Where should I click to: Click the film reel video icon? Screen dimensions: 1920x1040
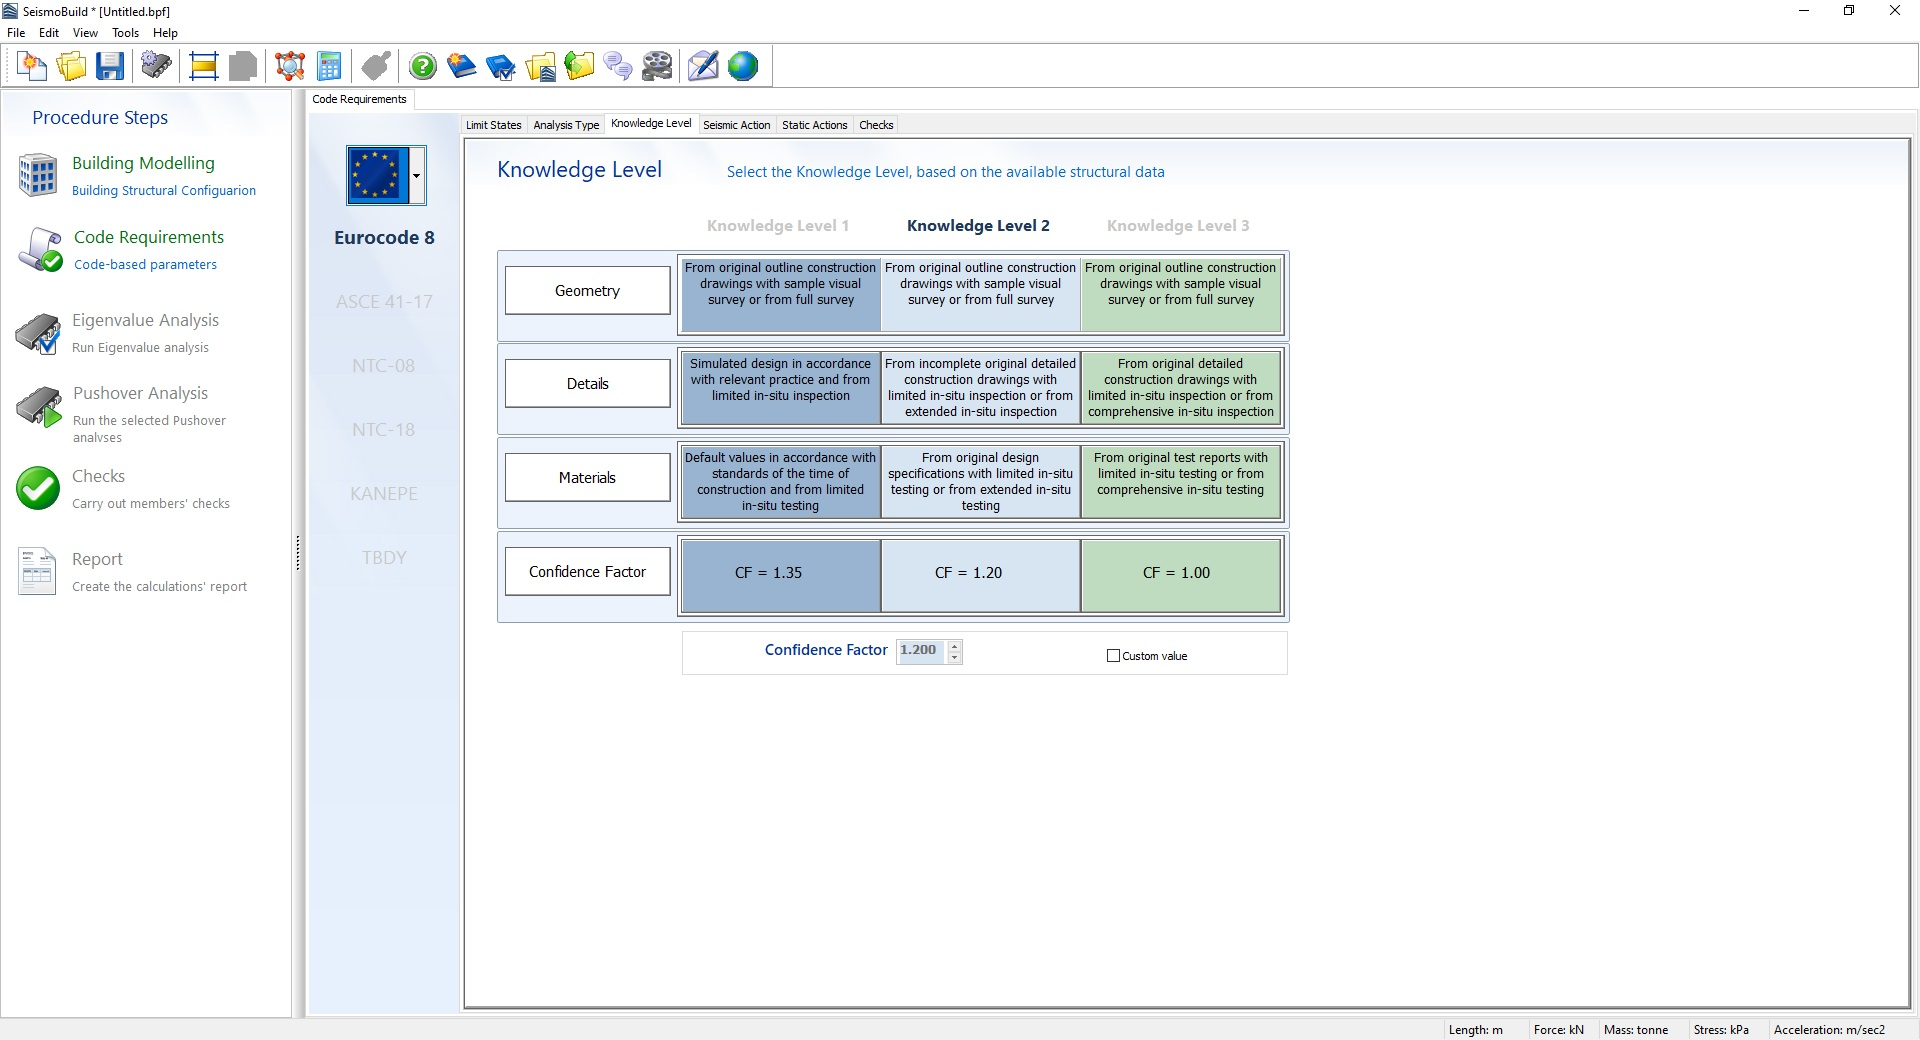[657, 67]
